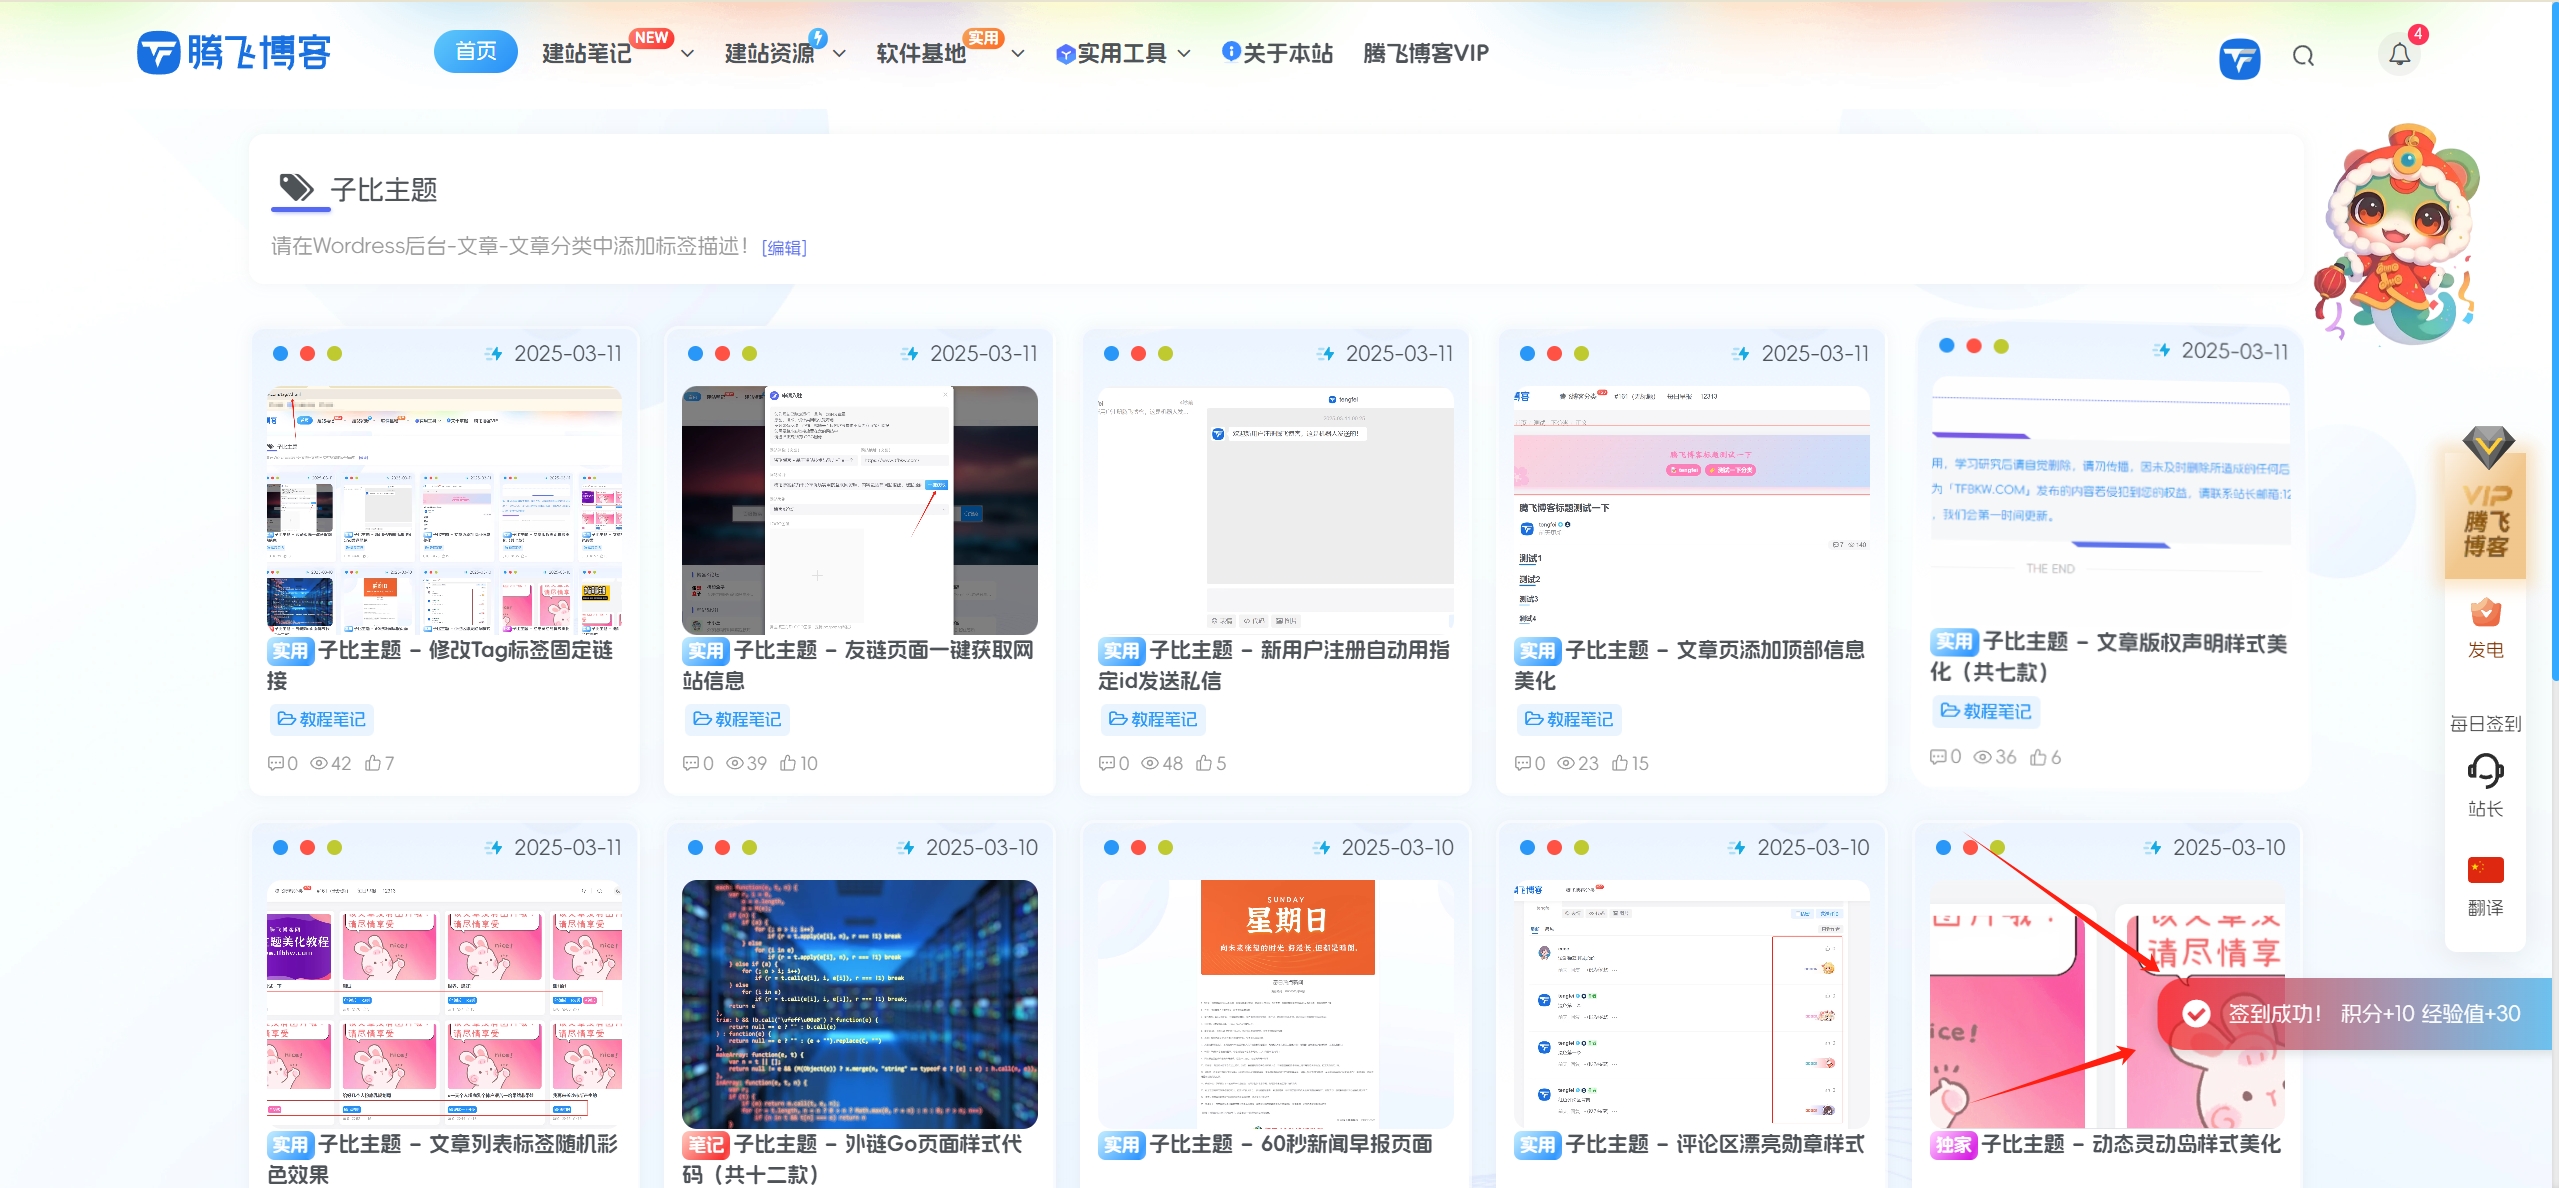Click the tag icon beside 子比主题 heading
This screenshot has width=2559, height=1188.
pos(297,187)
